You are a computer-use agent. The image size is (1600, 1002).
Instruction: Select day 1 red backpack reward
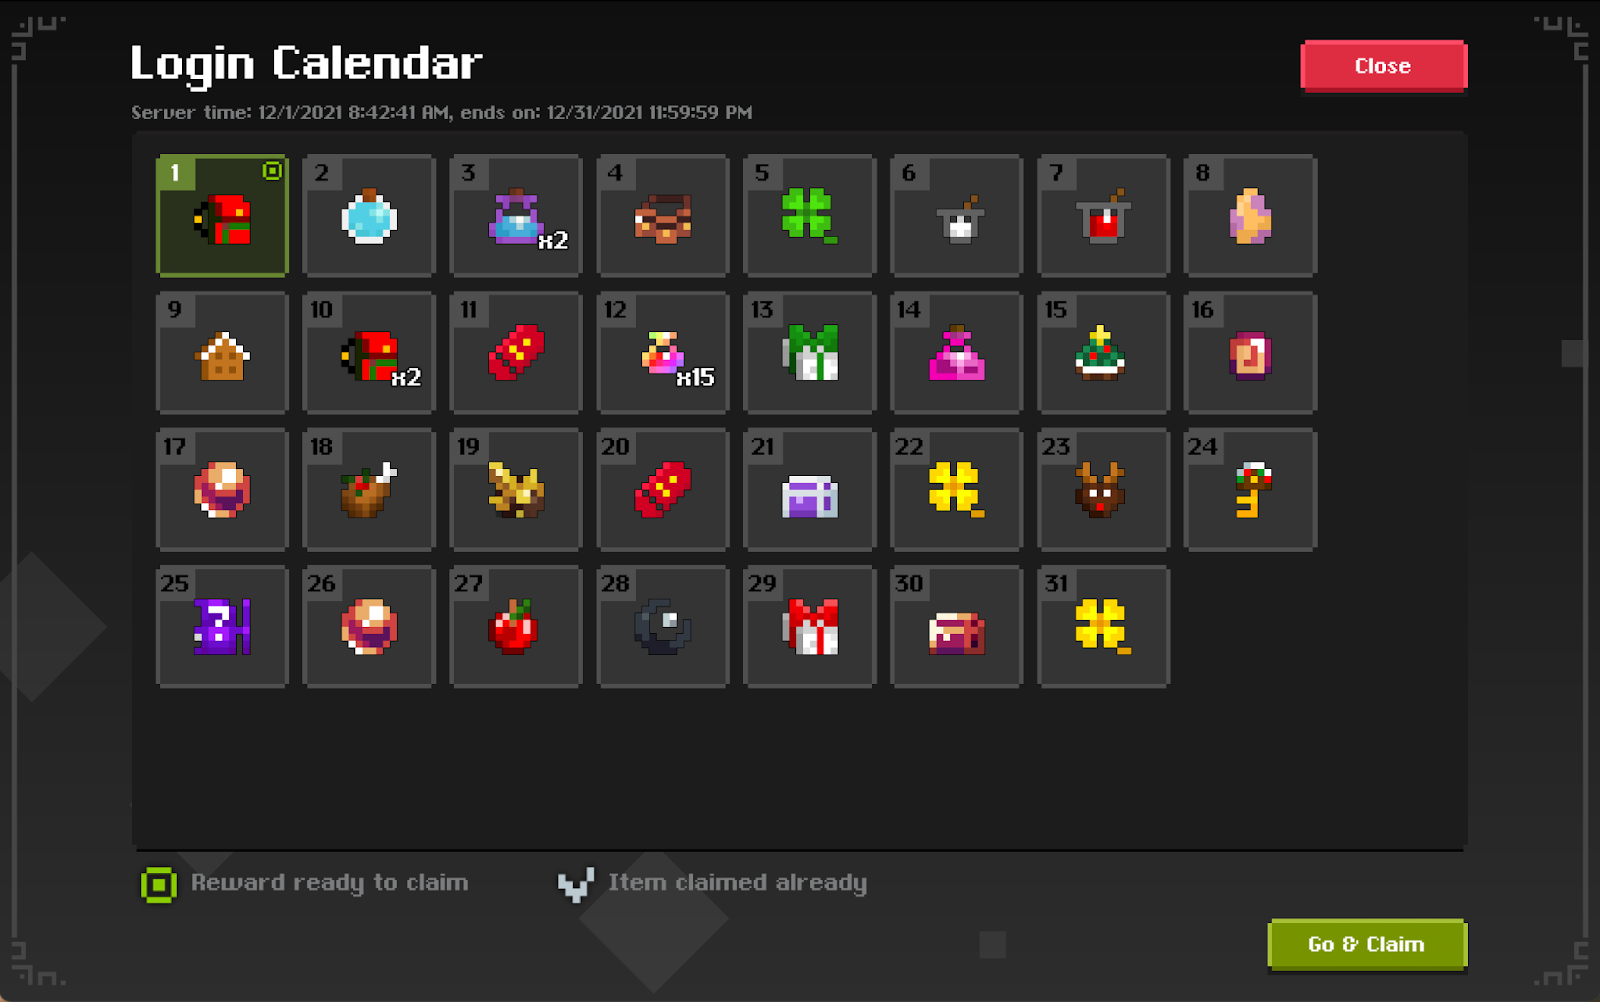coord(222,216)
